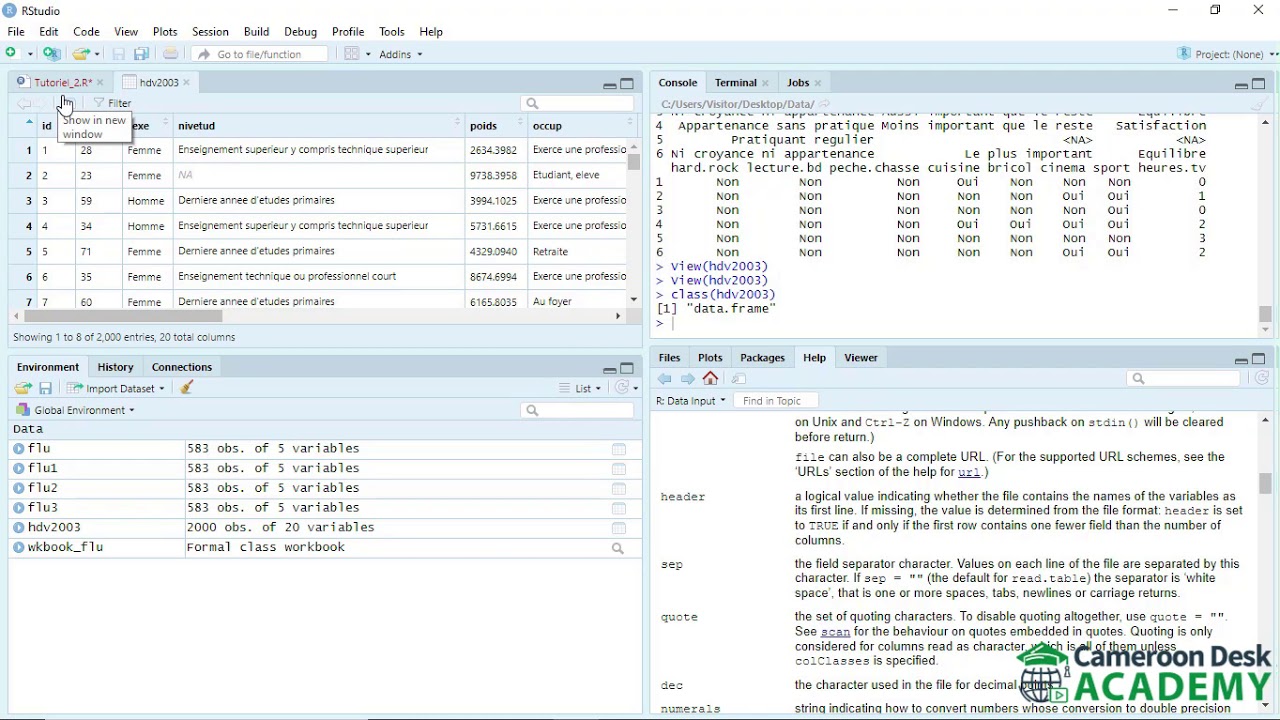Viewport: 1280px width, 720px height.
Task: Follow the scan link in help
Action: click(835, 632)
